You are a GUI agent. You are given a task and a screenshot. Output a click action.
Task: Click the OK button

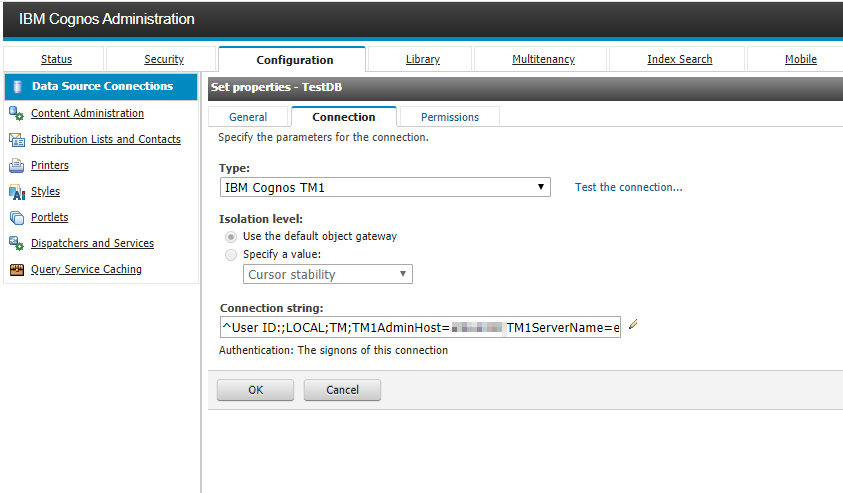click(x=255, y=390)
